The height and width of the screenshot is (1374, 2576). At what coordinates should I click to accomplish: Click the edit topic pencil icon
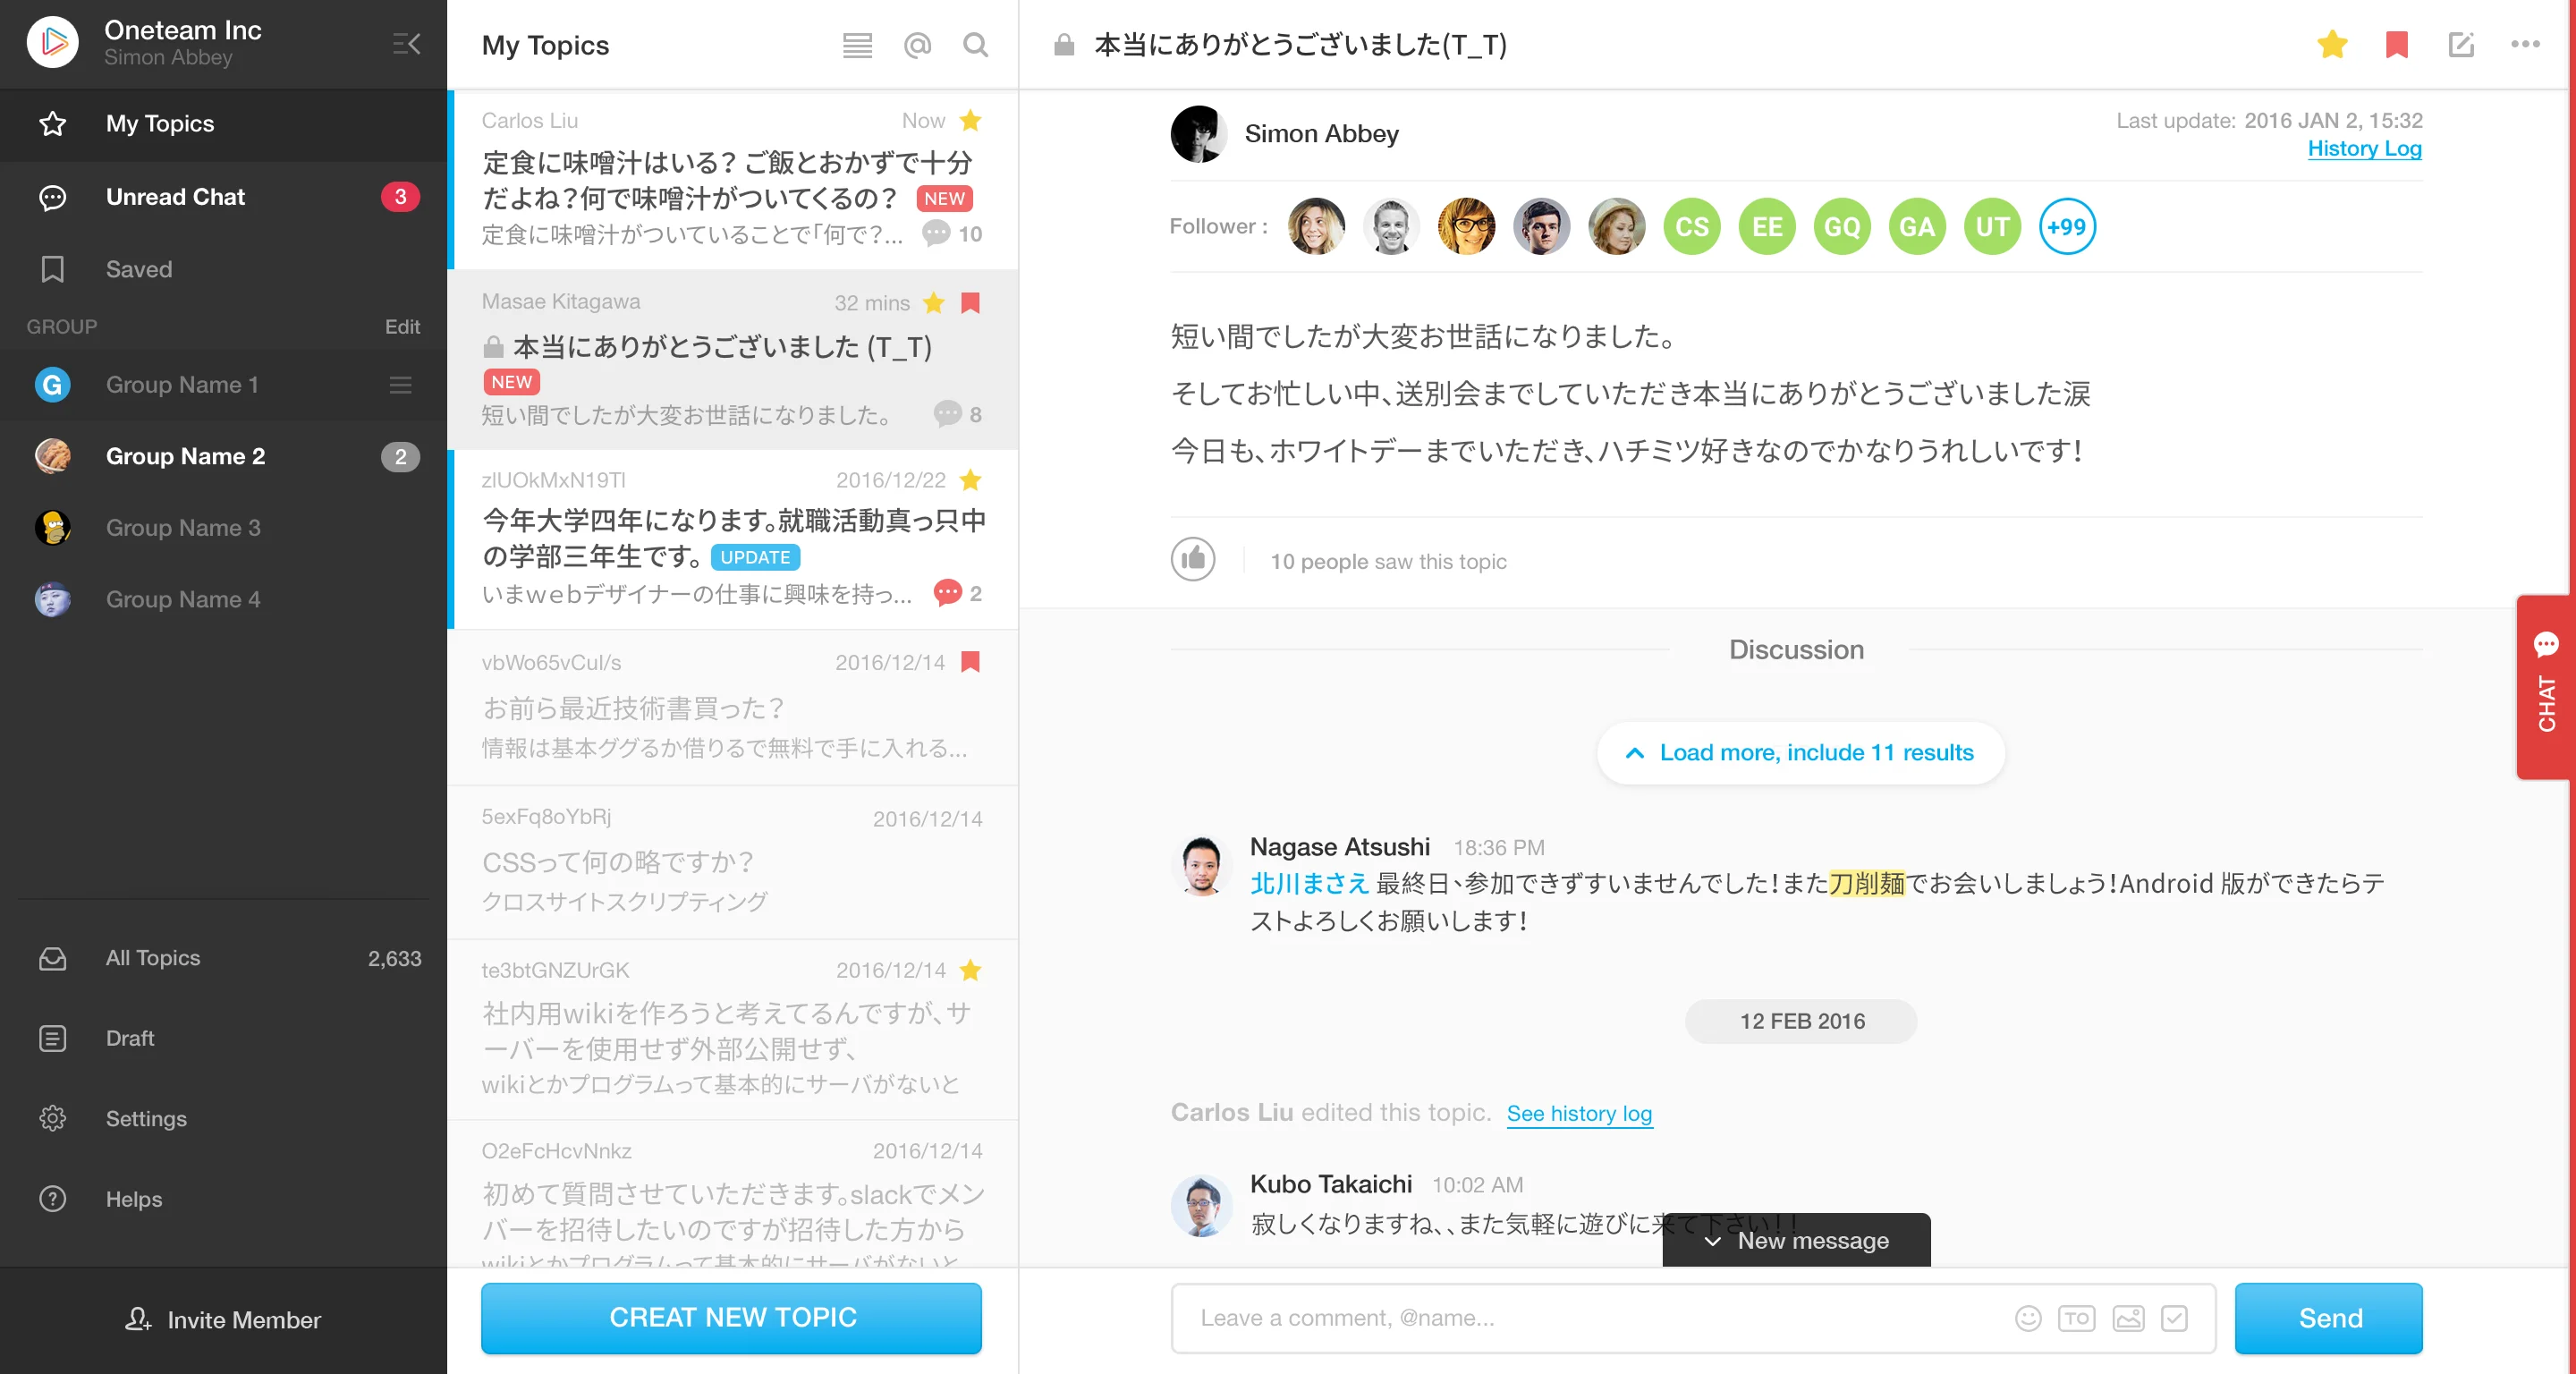[x=2460, y=45]
